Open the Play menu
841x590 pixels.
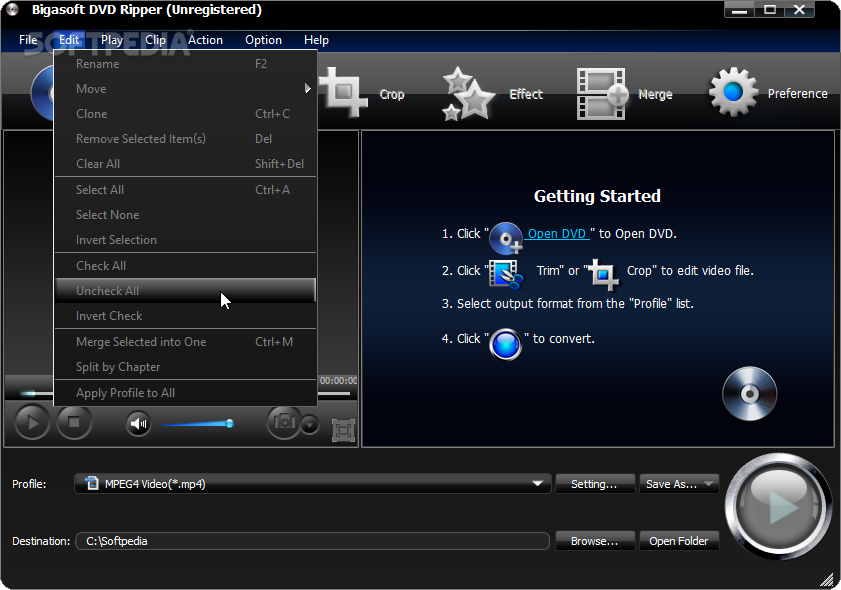pyautogui.click(x=112, y=40)
